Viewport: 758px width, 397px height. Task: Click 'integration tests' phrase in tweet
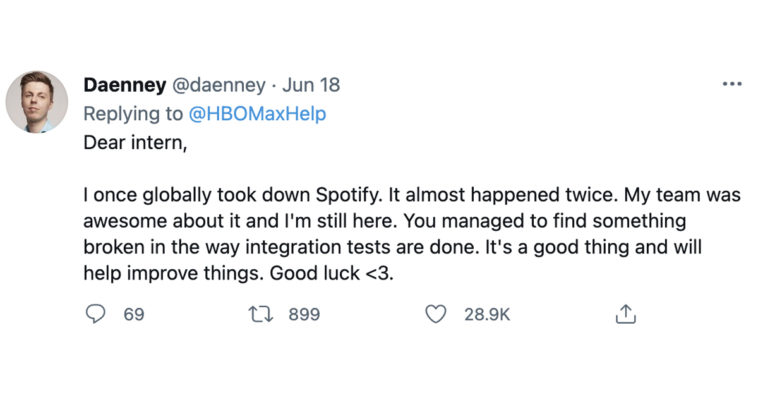pyautogui.click(x=318, y=248)
